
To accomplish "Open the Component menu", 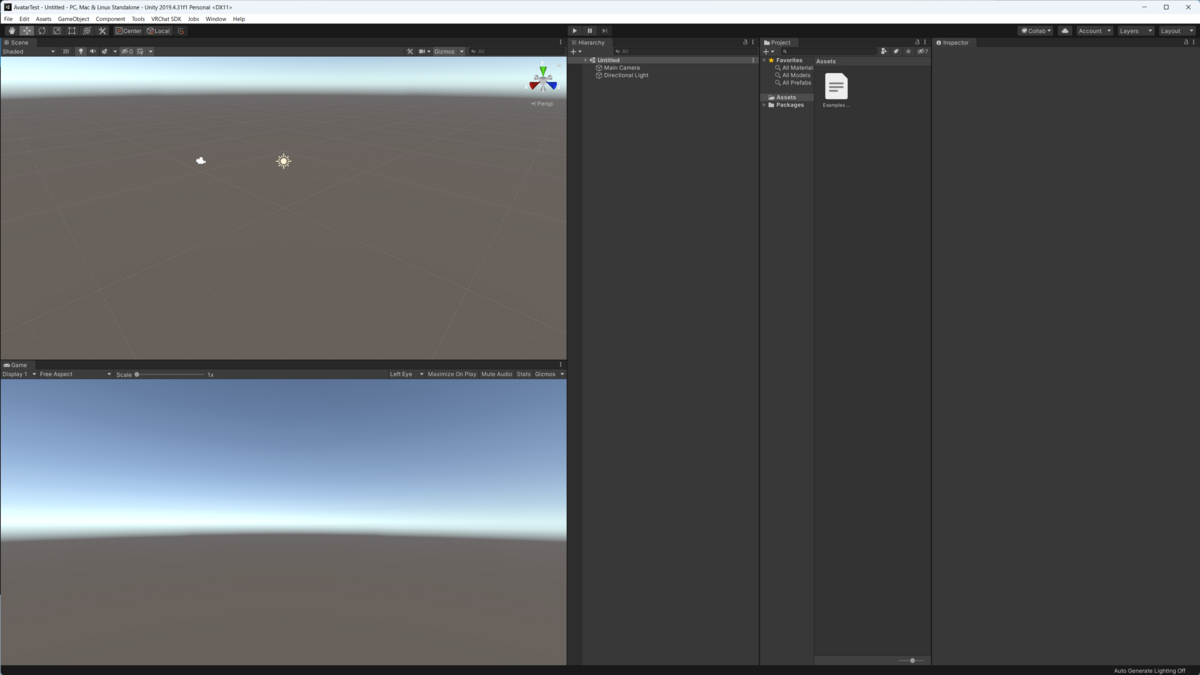I will pyautogui.click(x=110, y=19).
